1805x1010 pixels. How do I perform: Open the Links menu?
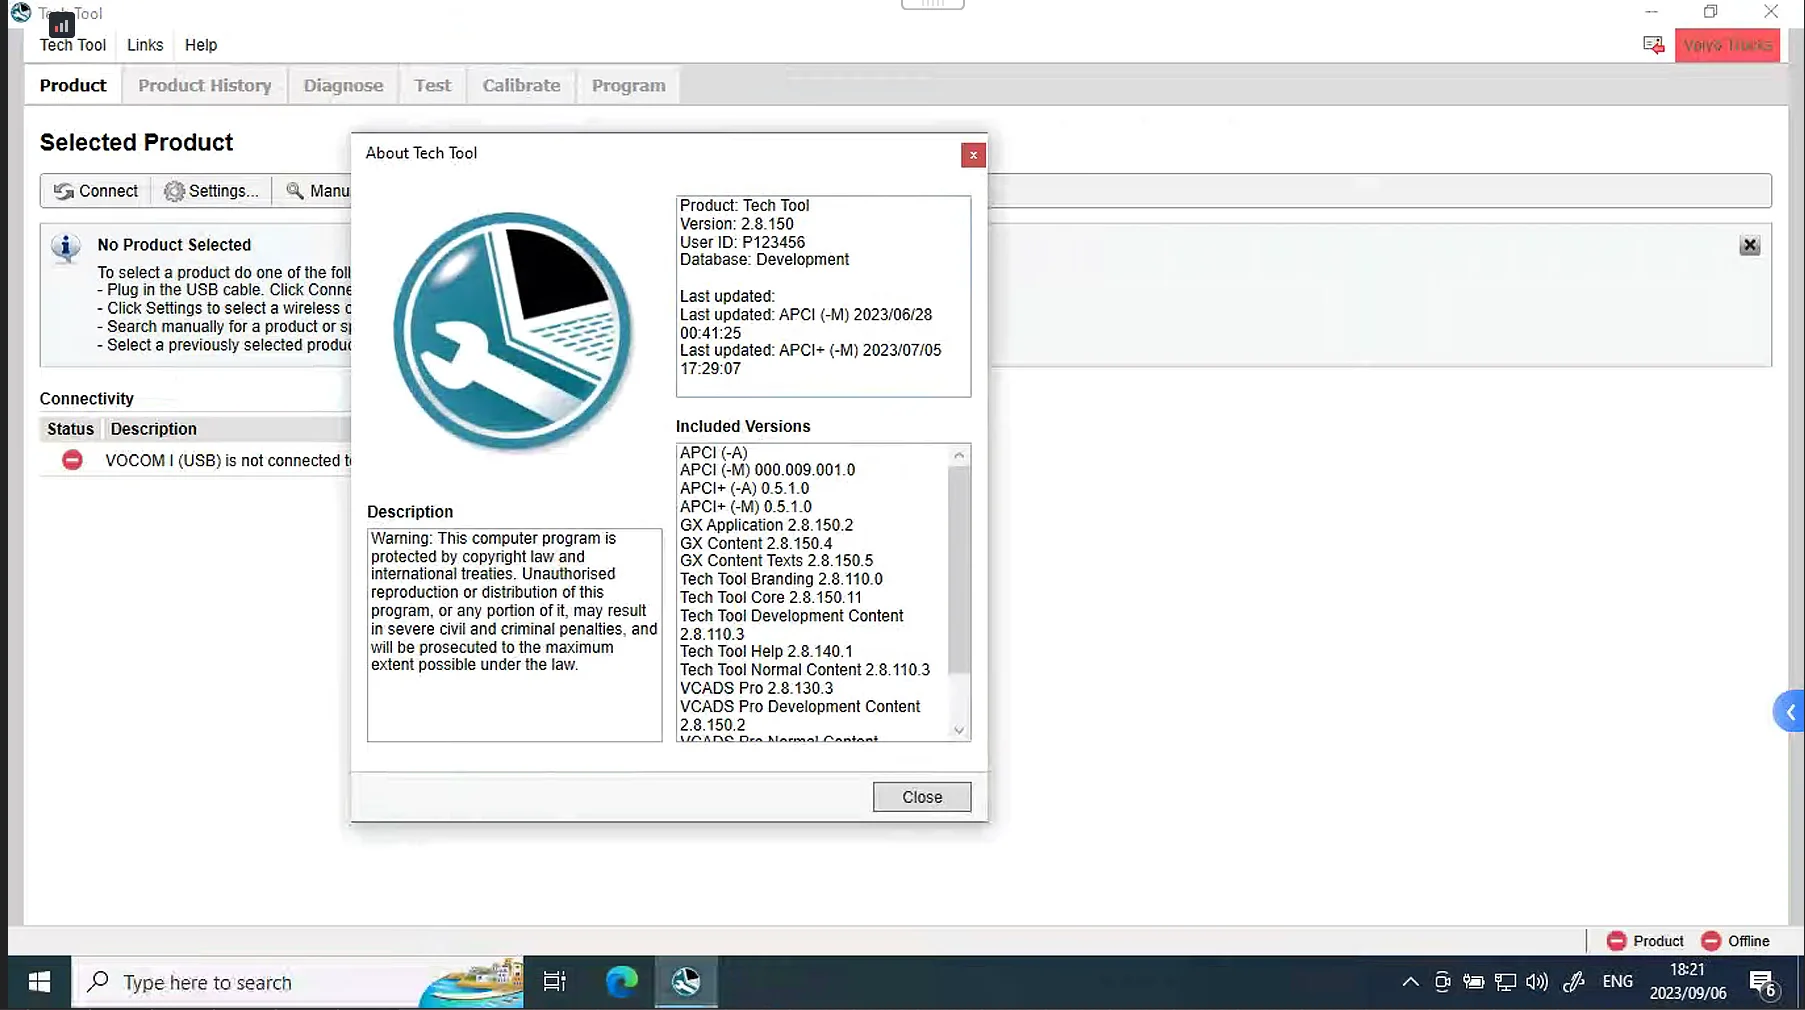point(145,45)
